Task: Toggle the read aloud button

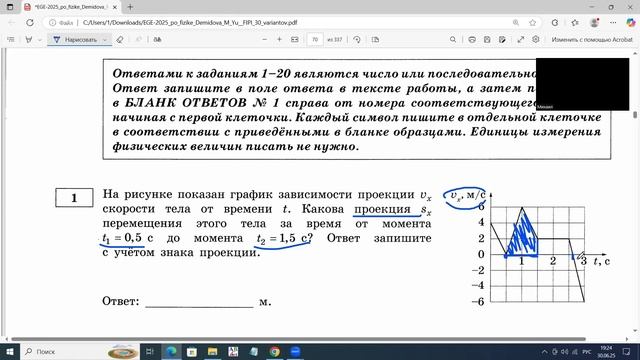Action: pyautogui.click(x=157, y=40)
